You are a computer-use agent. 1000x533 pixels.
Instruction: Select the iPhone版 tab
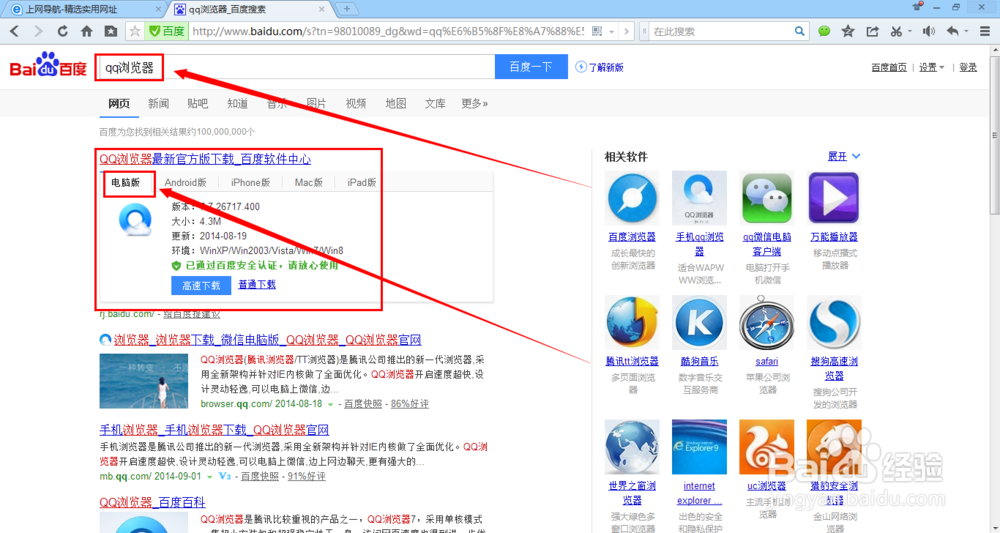point(250,182)
